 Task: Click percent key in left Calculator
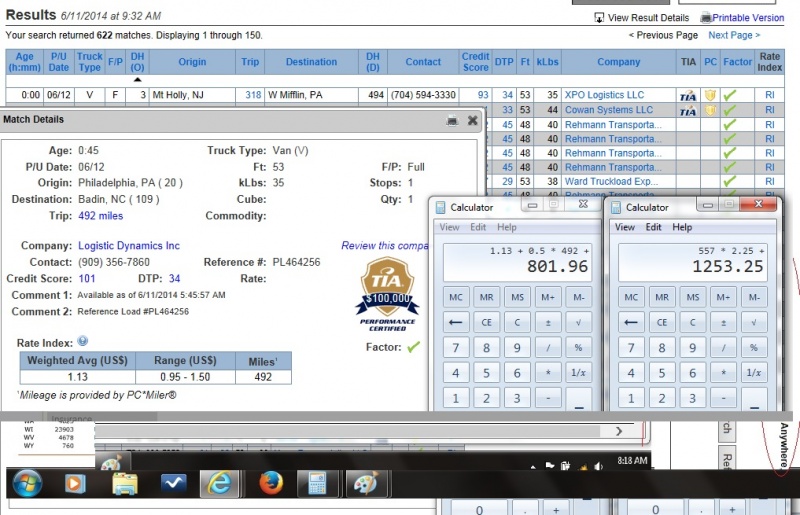579,348
